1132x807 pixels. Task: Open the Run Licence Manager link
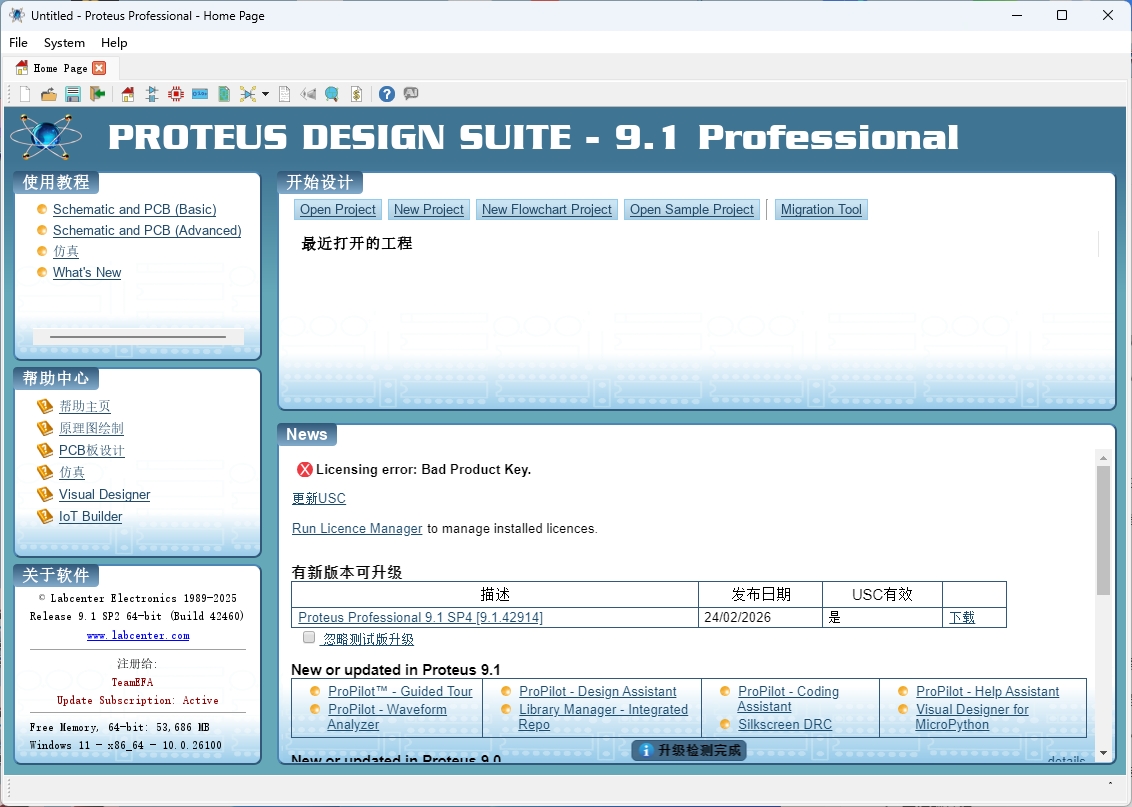pyautogui.click(x=356, y=528)
